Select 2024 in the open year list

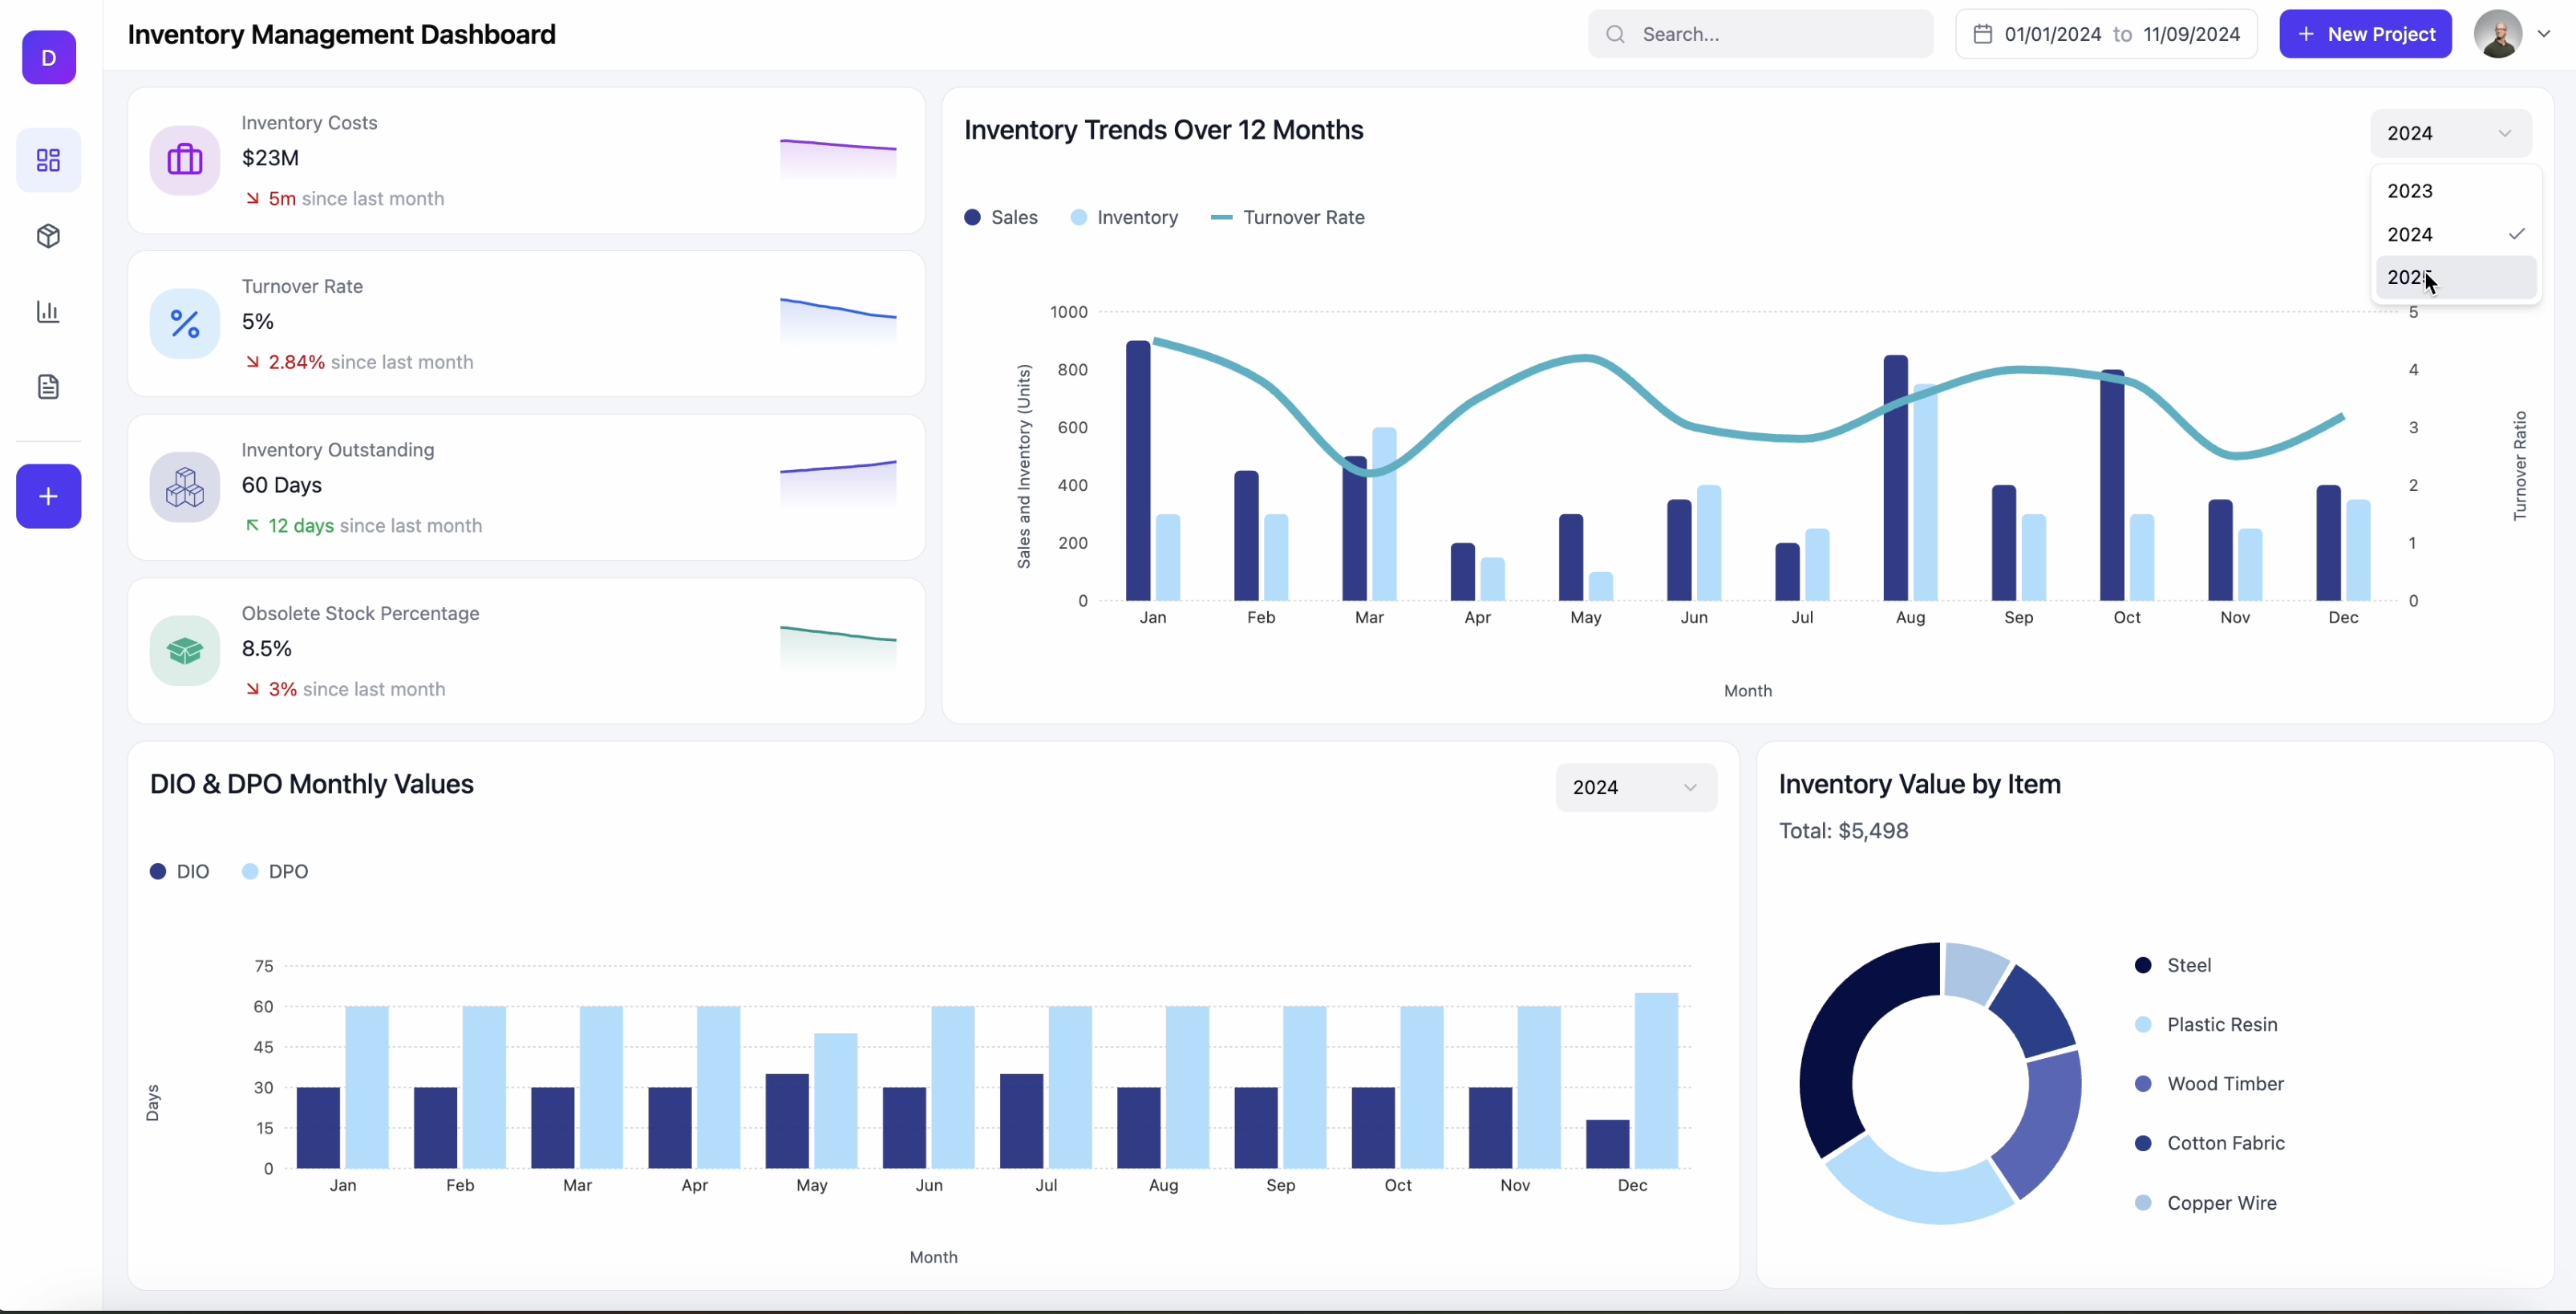[x=2456, y=234]
